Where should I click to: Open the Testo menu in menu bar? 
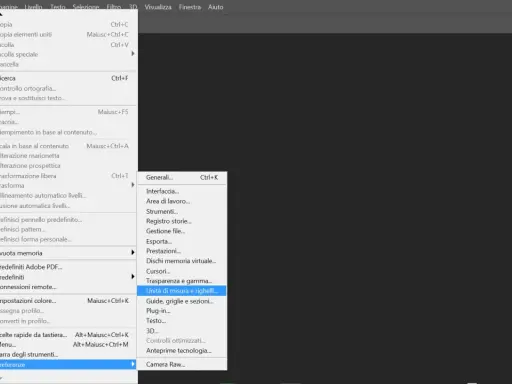coord(58,7)
